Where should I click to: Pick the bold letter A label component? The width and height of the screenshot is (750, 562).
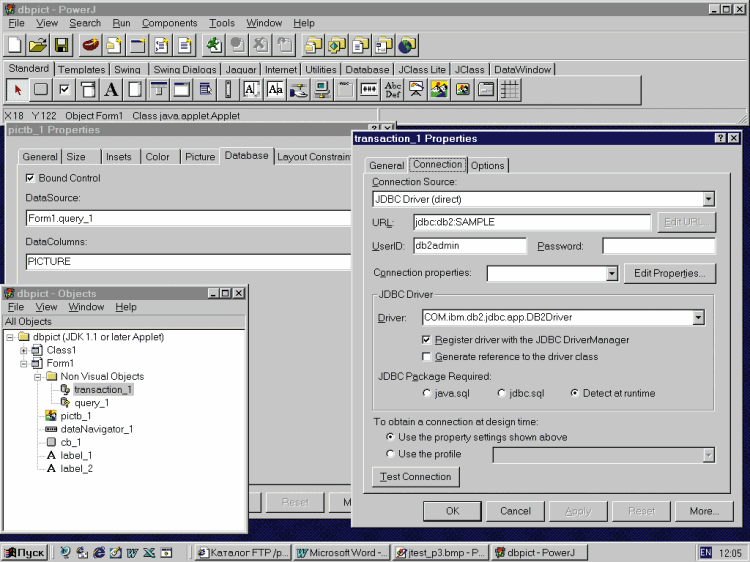111,90
